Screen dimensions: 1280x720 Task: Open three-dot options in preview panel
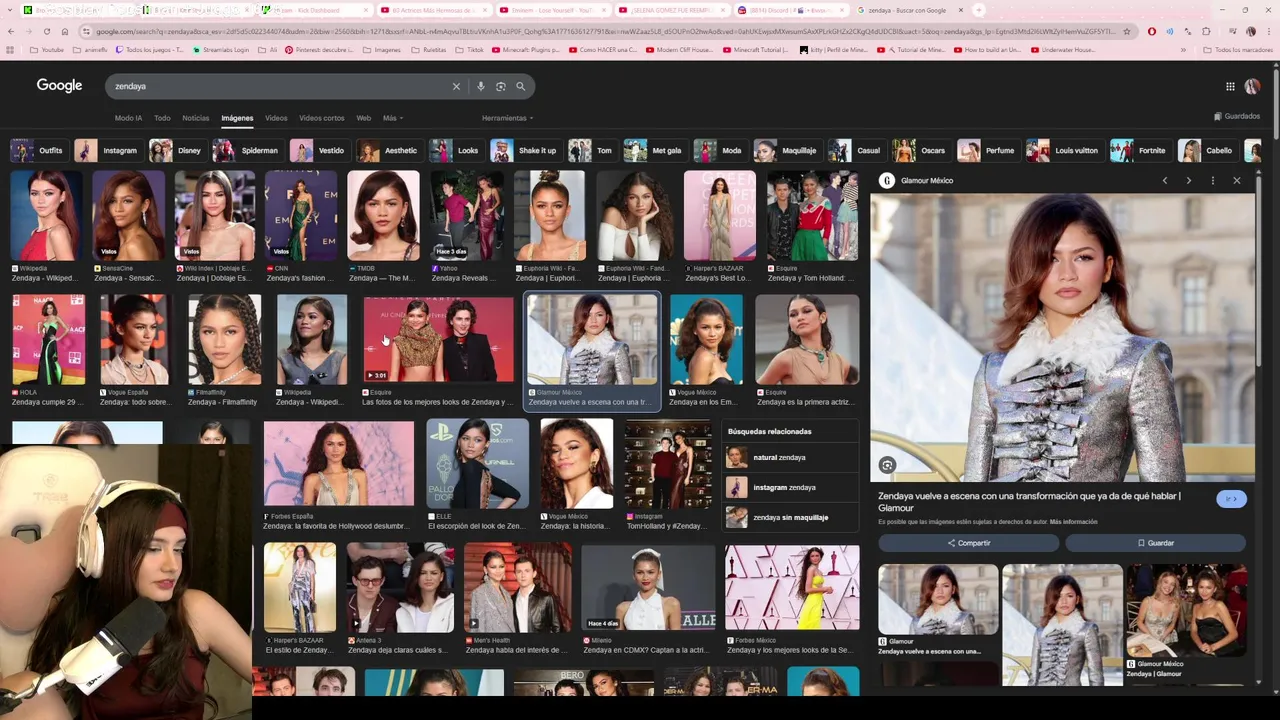click(x=1212, y=181)
